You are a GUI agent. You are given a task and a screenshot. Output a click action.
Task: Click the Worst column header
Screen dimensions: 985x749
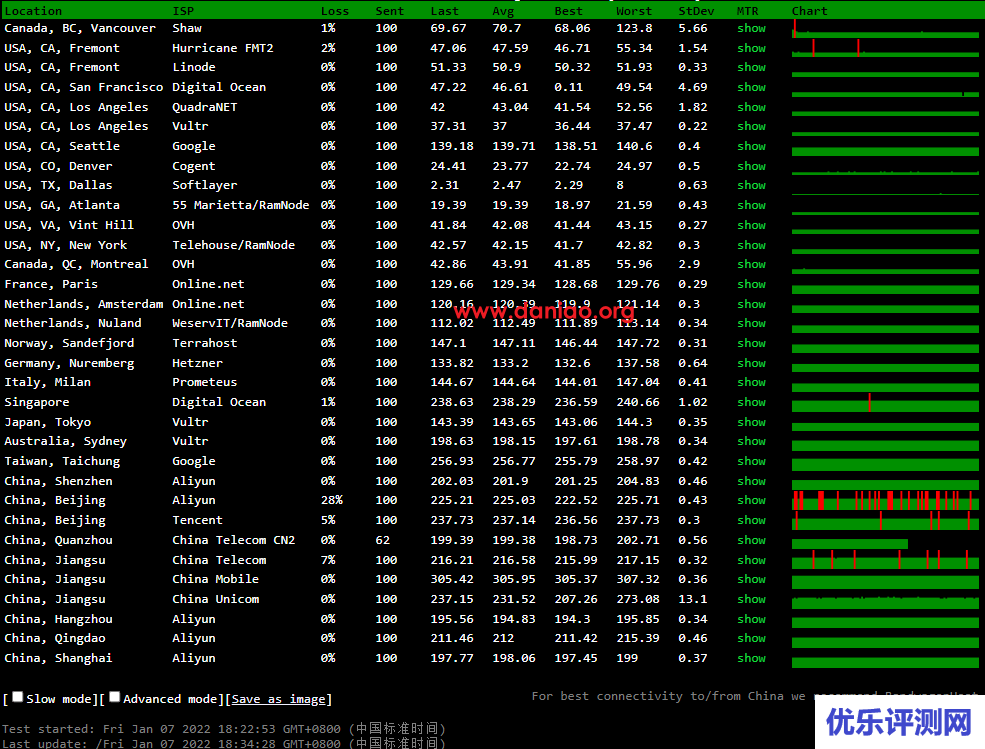tap(634, 11)
